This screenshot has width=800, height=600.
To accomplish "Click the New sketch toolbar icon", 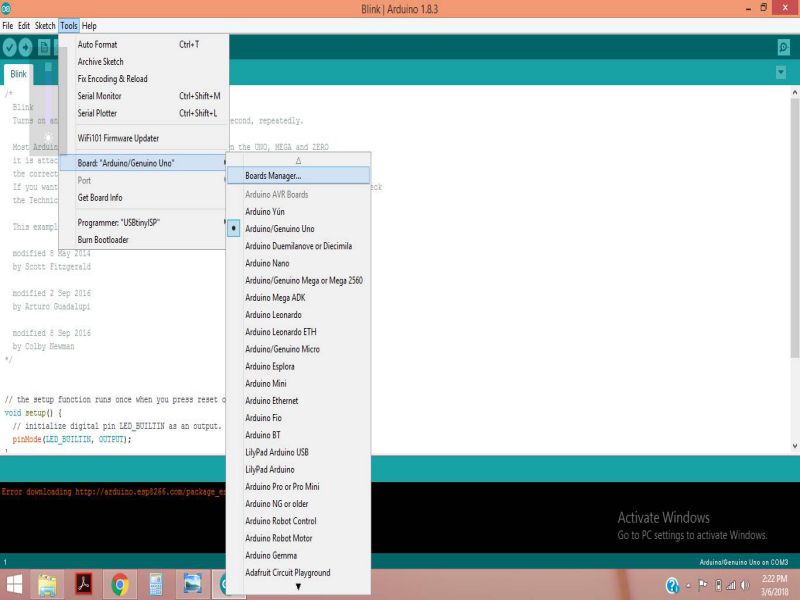I will pos(44,47).
